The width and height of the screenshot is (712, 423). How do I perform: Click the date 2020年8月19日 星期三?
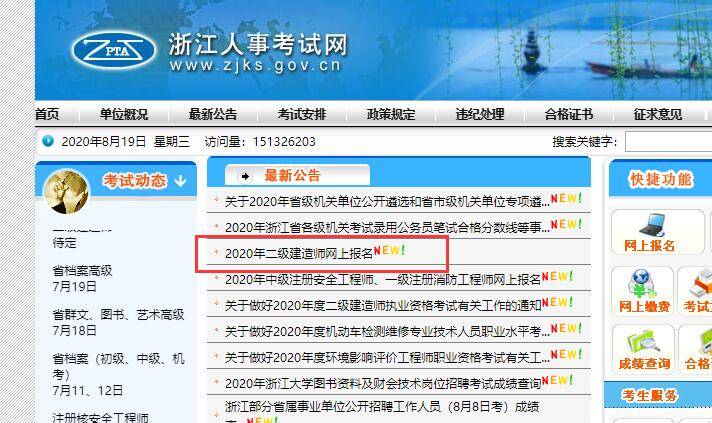125,142
